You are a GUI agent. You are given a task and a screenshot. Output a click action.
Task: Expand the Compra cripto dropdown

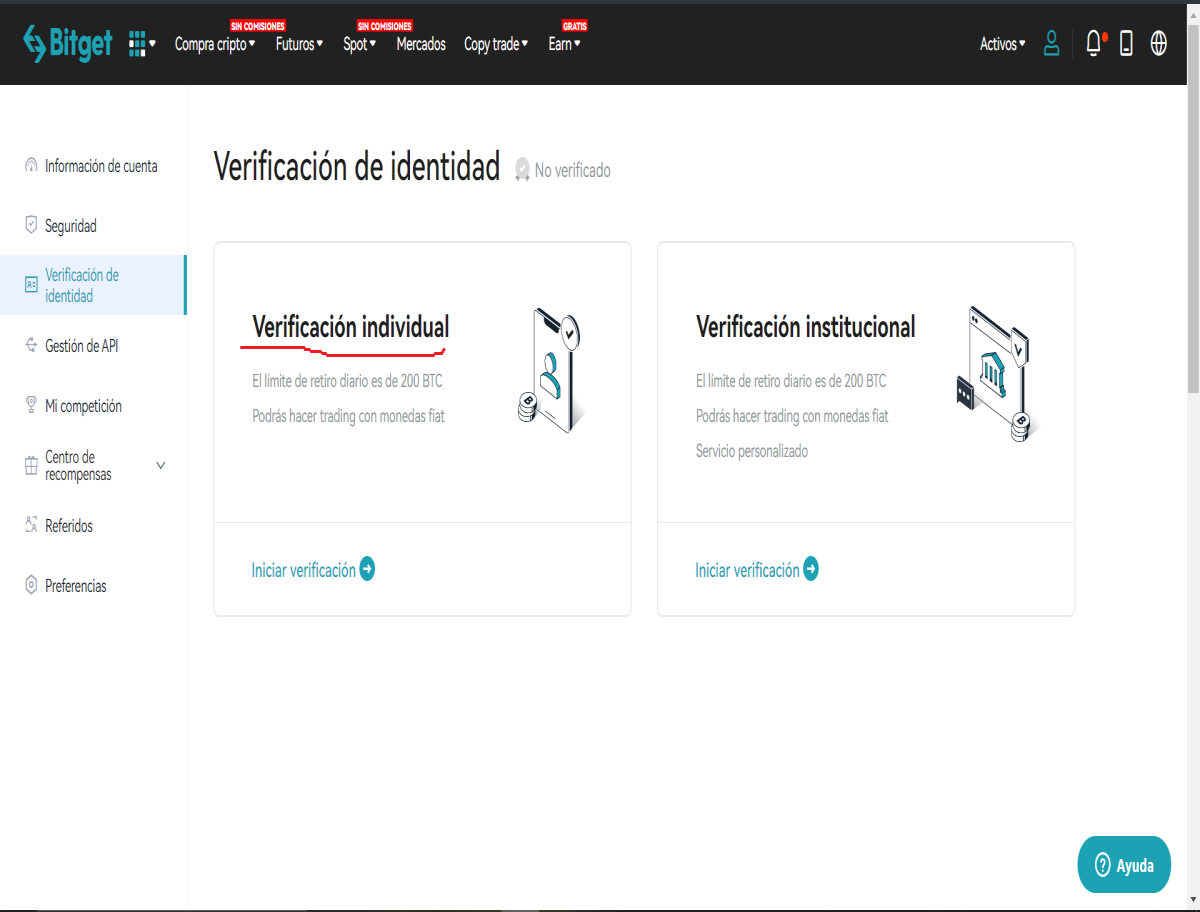coord(215,44)
